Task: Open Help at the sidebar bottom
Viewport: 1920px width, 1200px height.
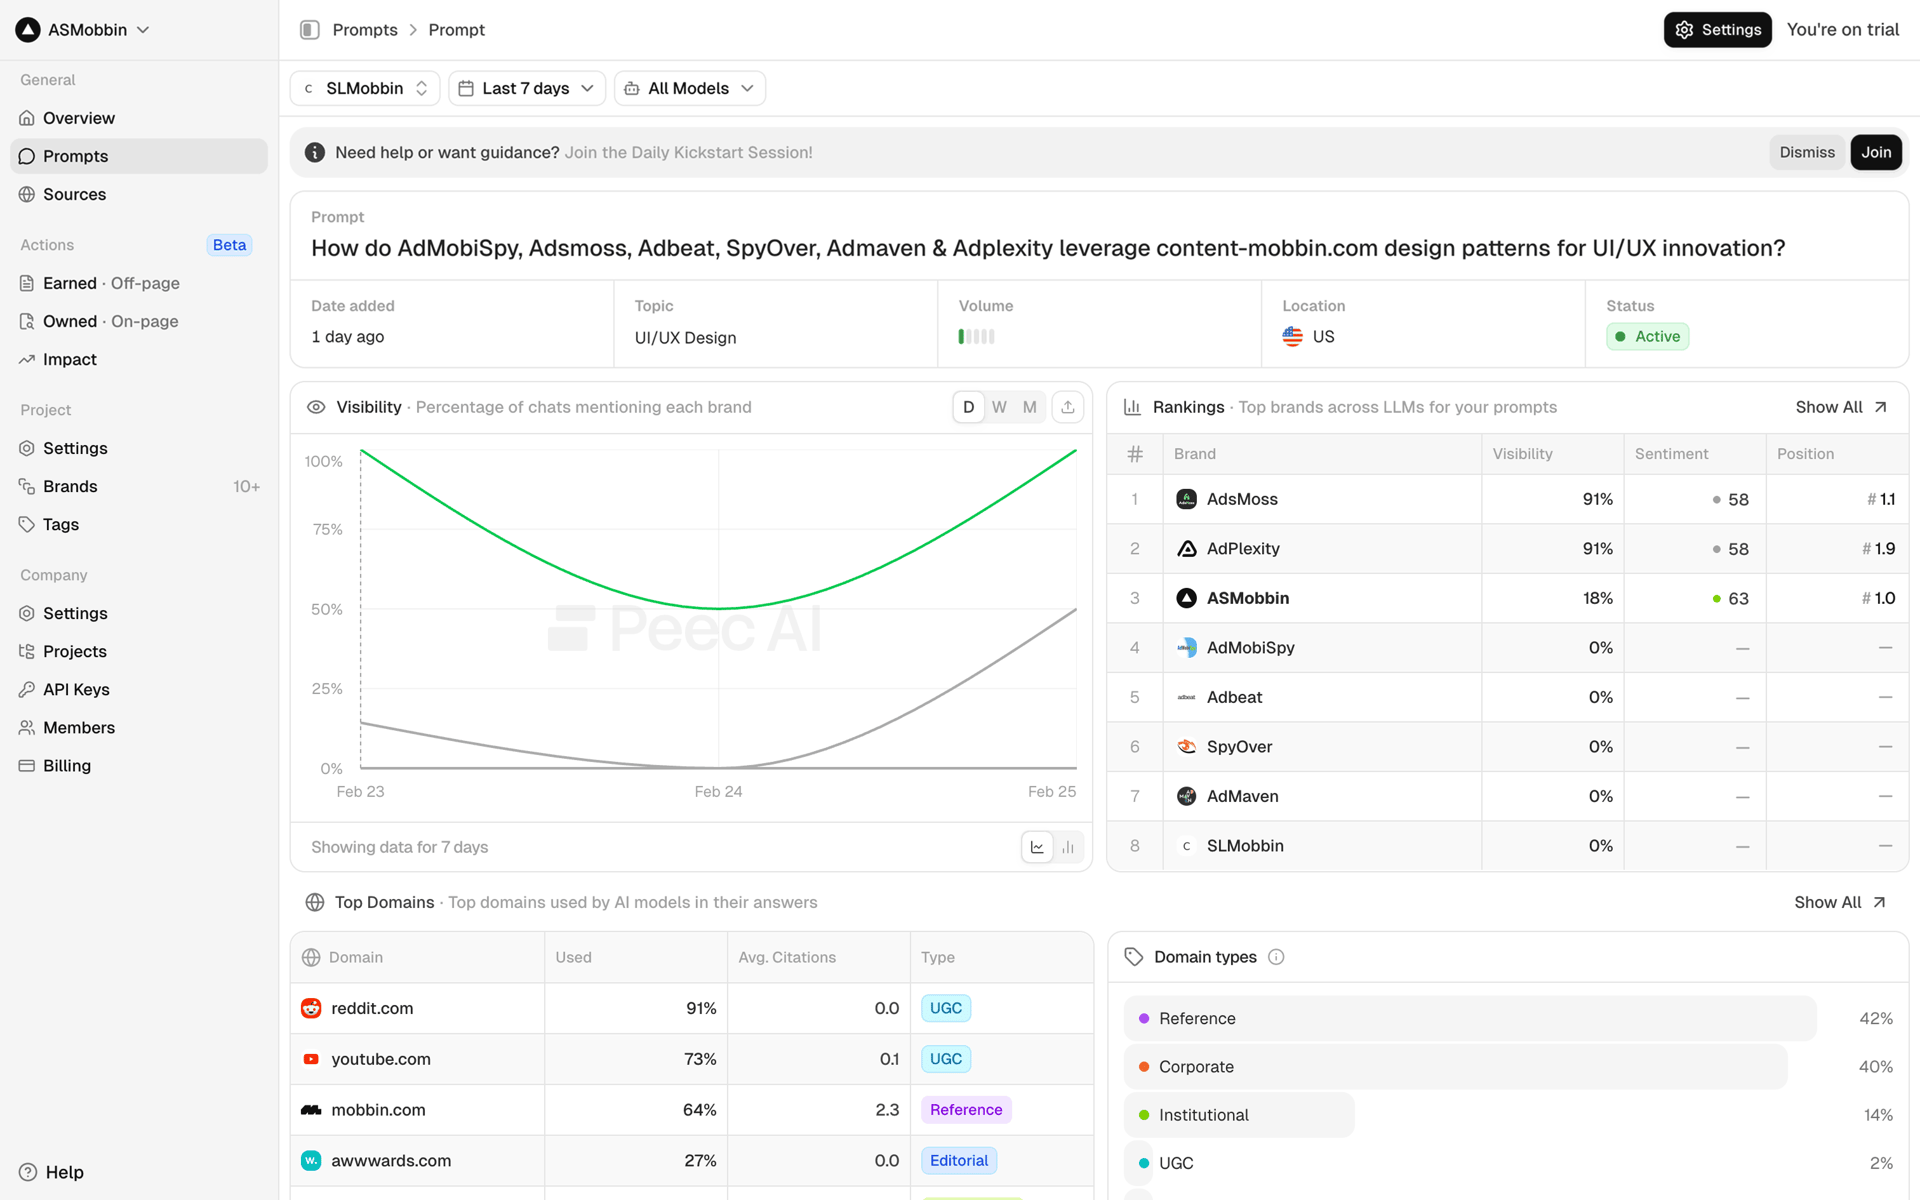Action: (x=52, y=1172)
